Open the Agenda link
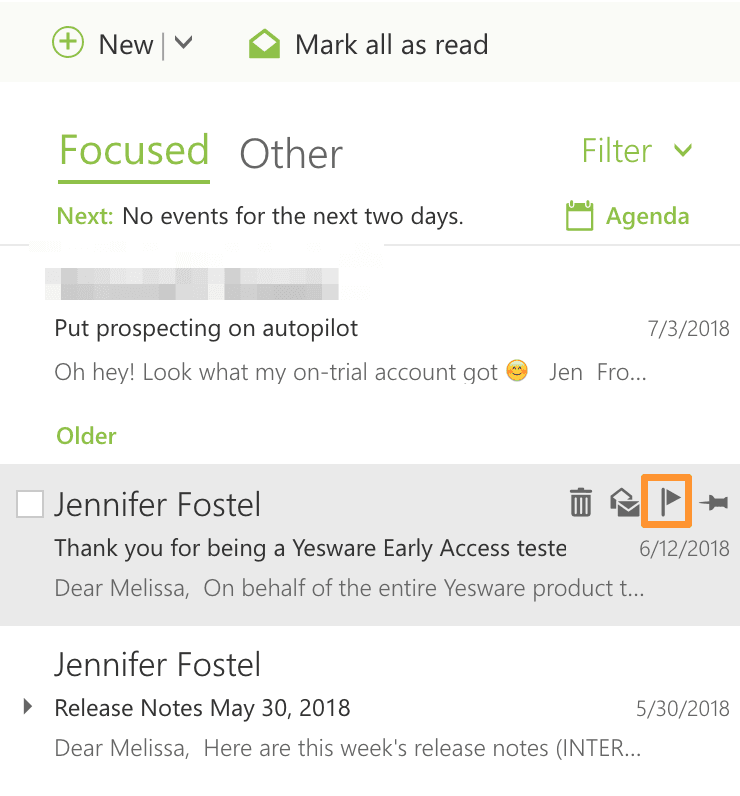 [x=647, y=217]
